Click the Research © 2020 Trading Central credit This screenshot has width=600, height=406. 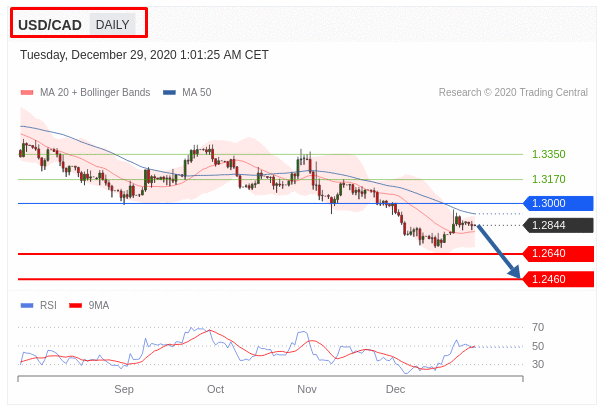513,92
